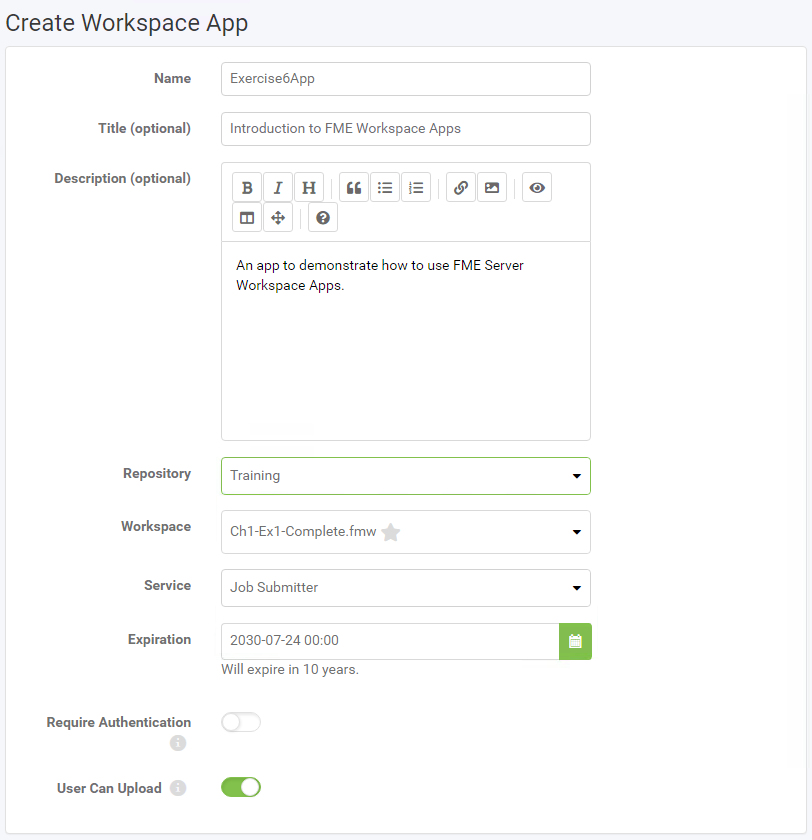Click into the Title (optional) field
This screenshot has width=812, height=840.
tap(406, 129)
